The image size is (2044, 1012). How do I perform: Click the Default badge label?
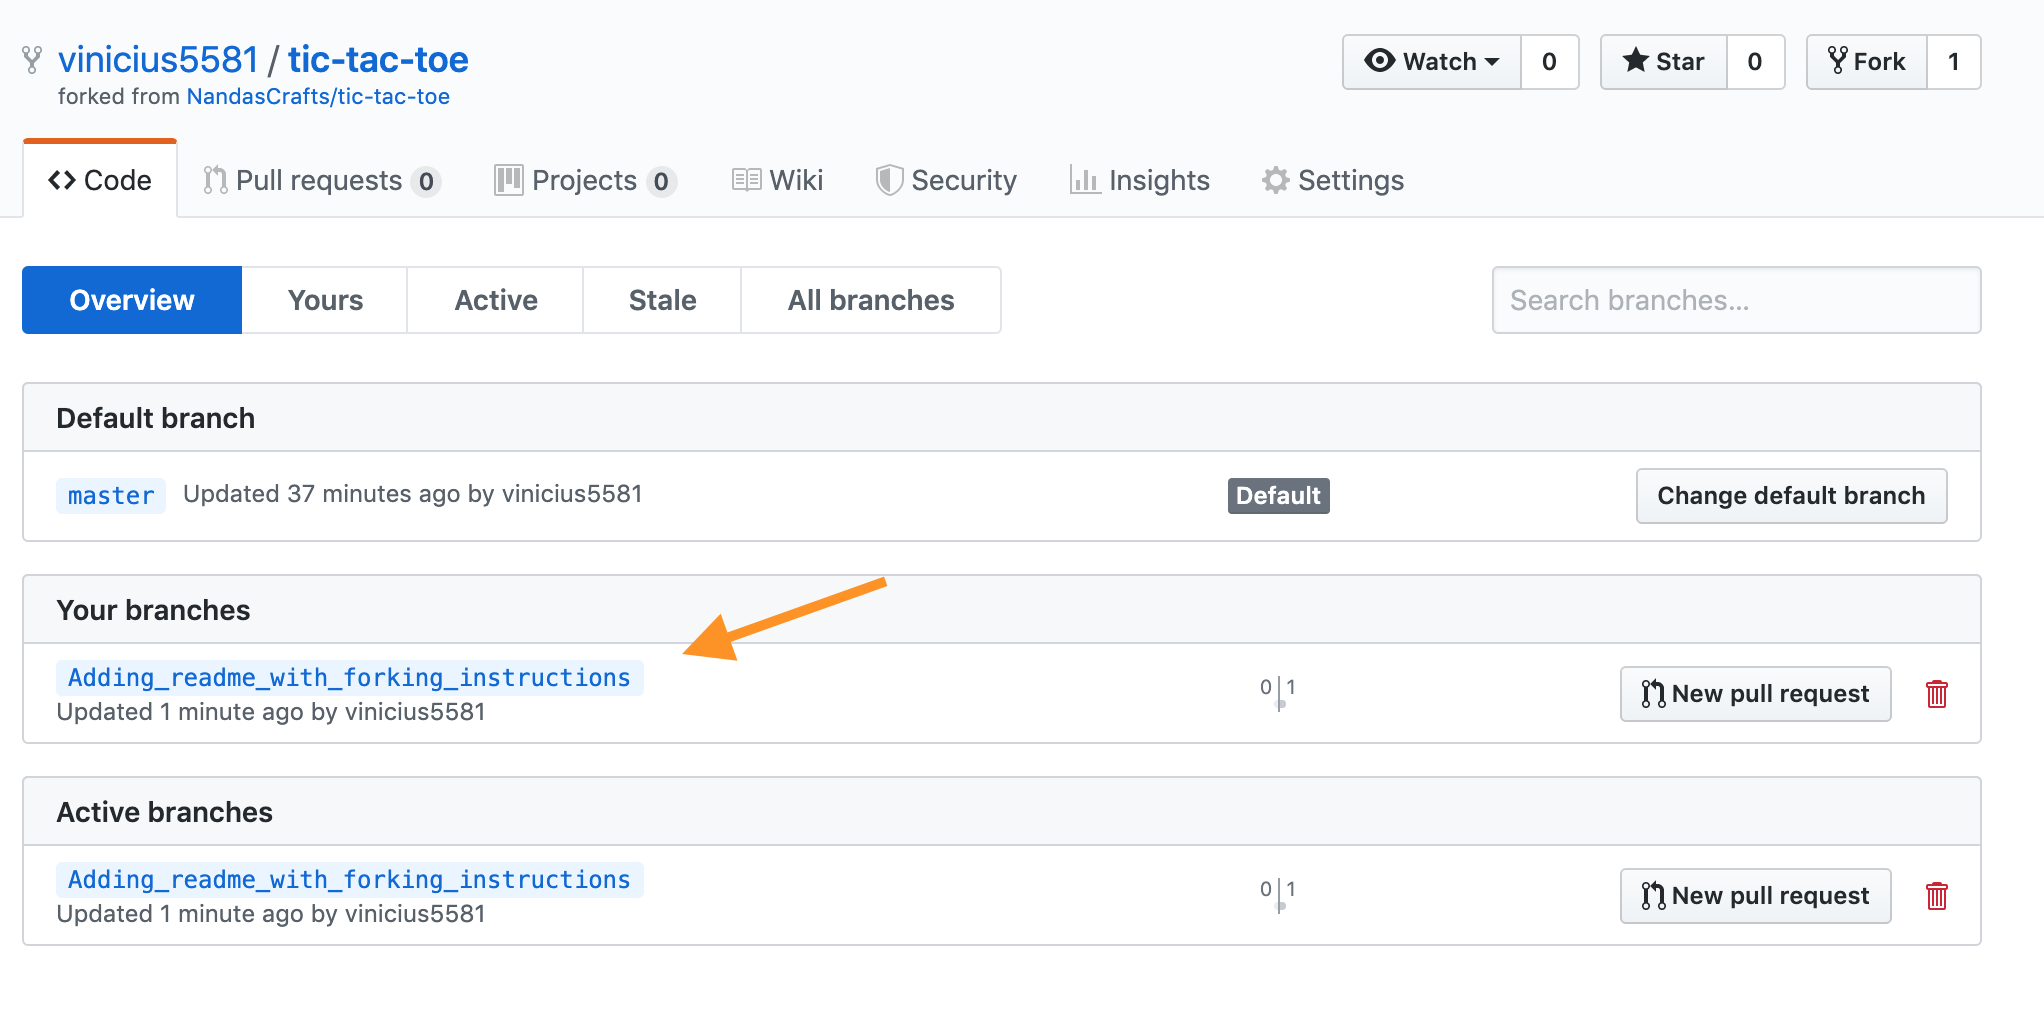point(1278,496)
